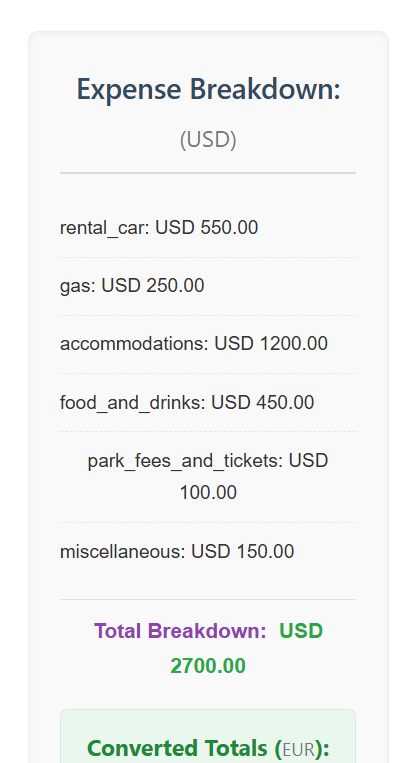Select the (USD) currency subtitle
Viewport: 418px width, 763px height.
tap(208, 140)
